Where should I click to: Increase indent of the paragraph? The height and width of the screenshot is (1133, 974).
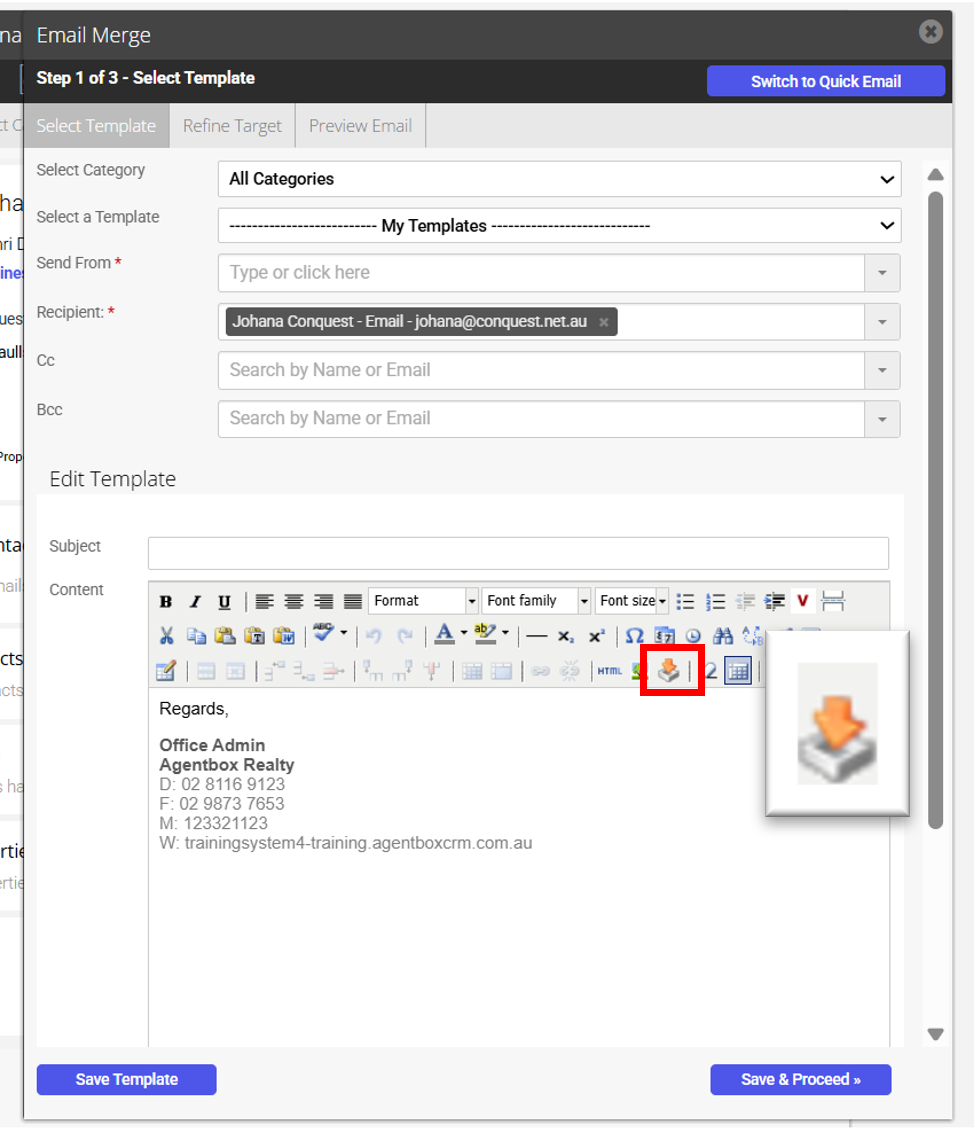774,601
